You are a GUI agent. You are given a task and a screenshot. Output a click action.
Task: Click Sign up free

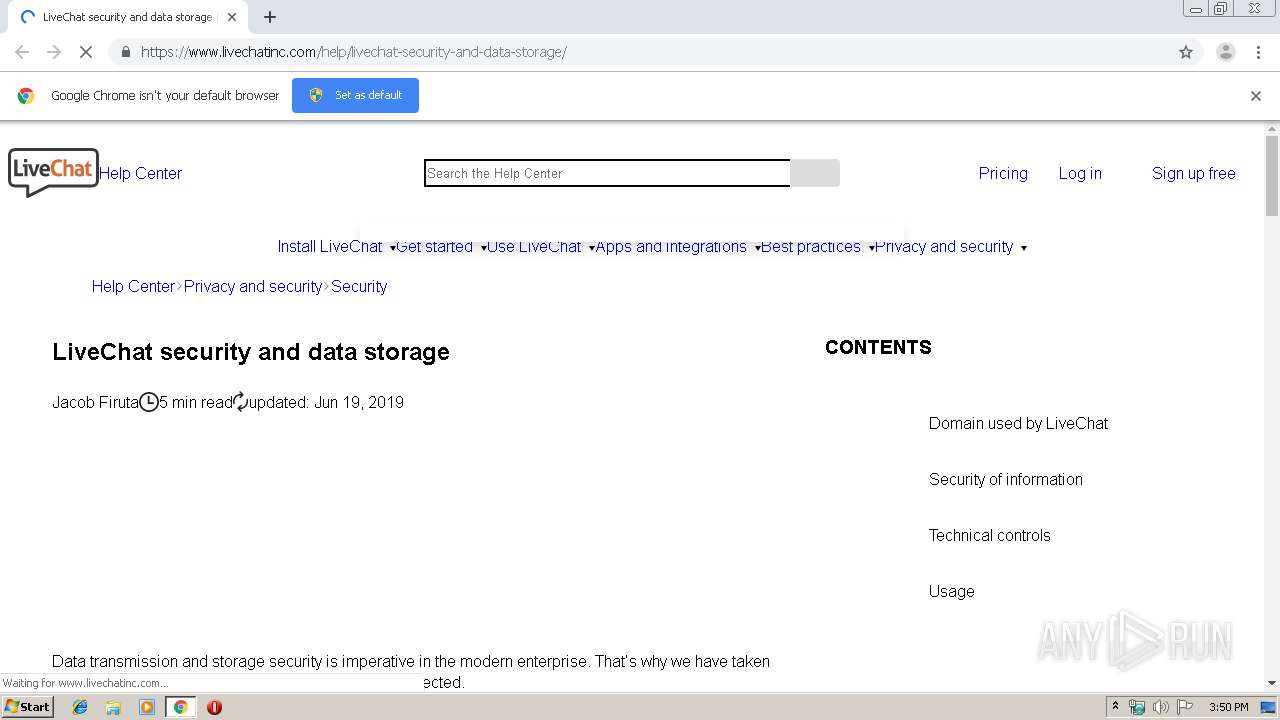[x=1193, y=173]
